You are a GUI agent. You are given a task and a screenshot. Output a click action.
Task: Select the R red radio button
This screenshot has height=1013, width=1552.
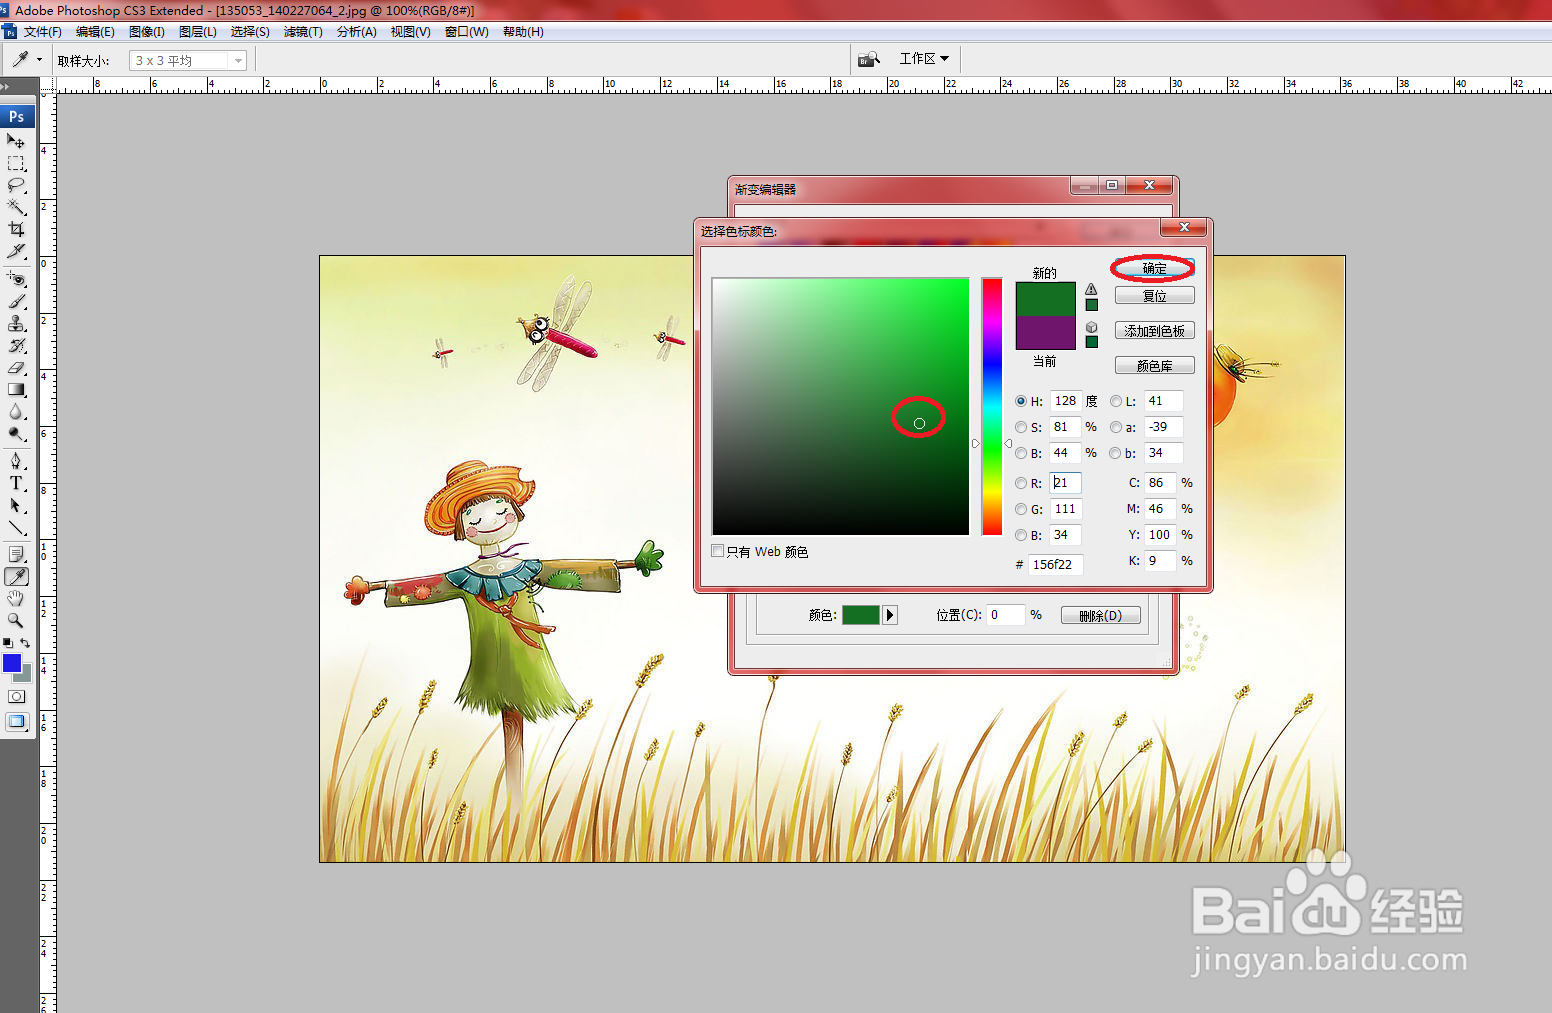point(1021,483)
